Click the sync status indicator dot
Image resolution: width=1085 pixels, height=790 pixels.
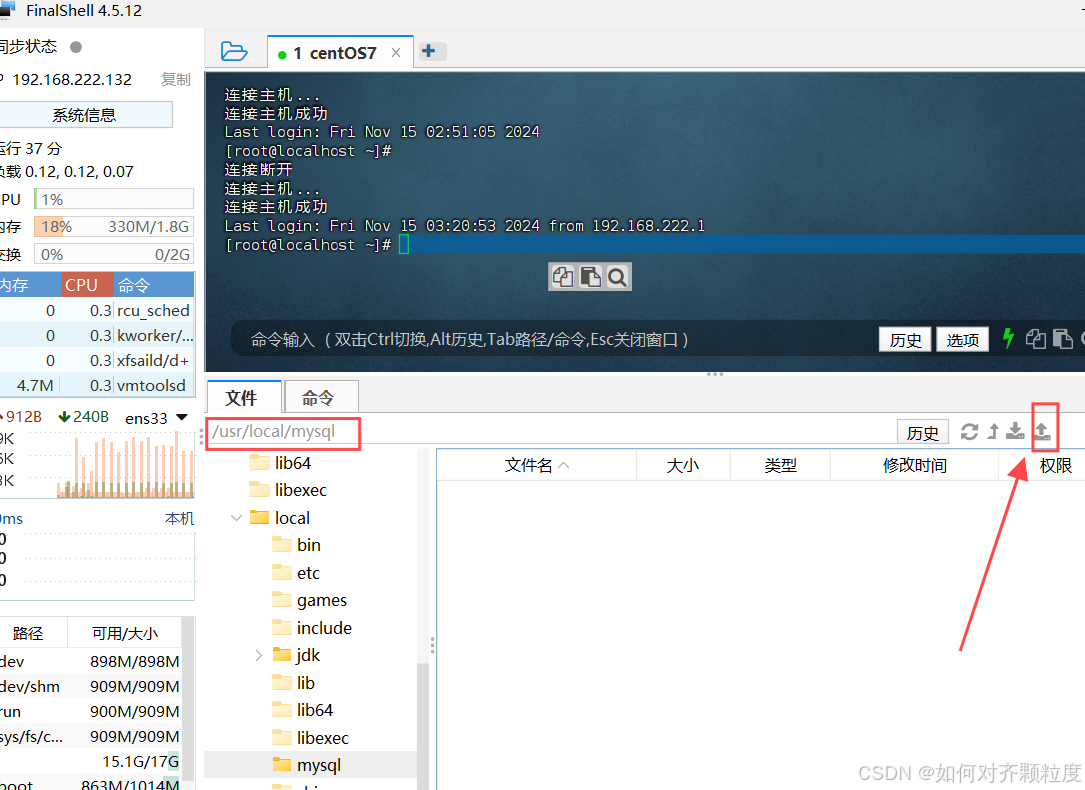click(76, 47)
